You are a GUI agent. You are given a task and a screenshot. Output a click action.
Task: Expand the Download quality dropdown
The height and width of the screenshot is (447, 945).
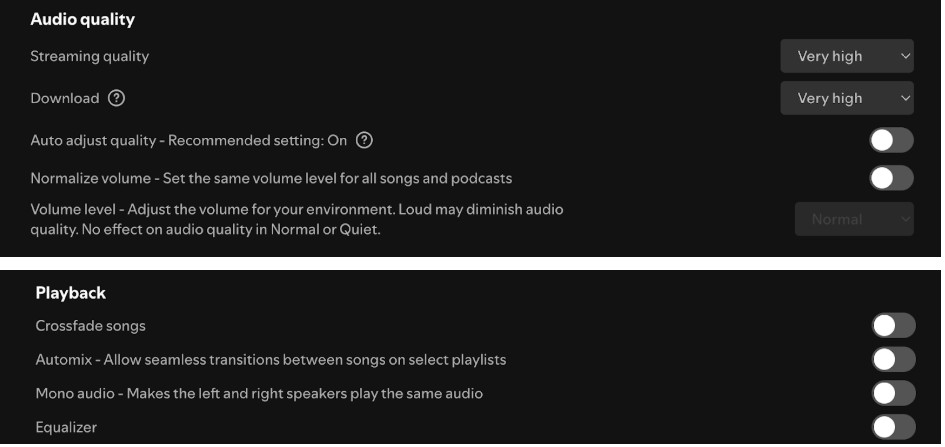click(847, 98)
